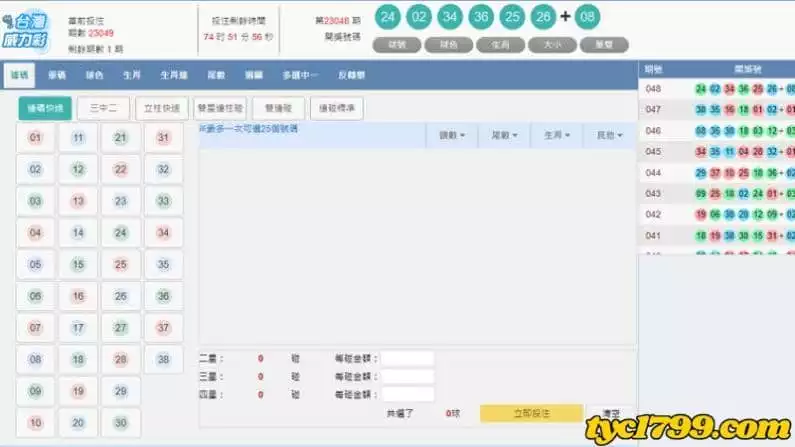Viewport: 795px width, 447px height.
Task: Click drawn result ball 02 at top
Action: tap(419, 17)
